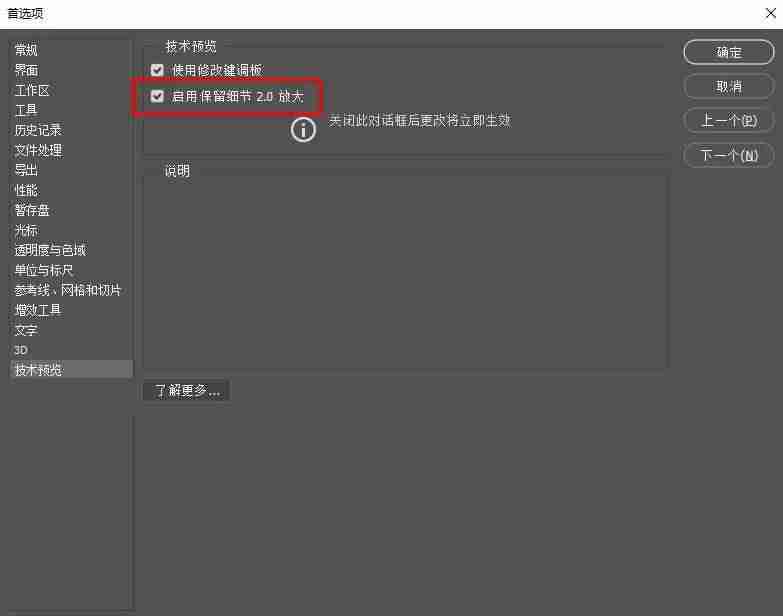Screen dimensions: 783x616
Task: Select 光标 preferences category
Action: click(x=26, y=230)
